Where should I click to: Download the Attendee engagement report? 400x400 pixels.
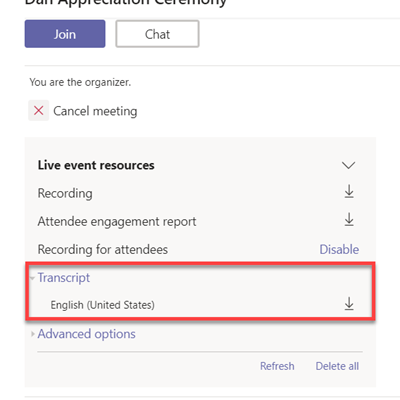click(x=349, y=220)
